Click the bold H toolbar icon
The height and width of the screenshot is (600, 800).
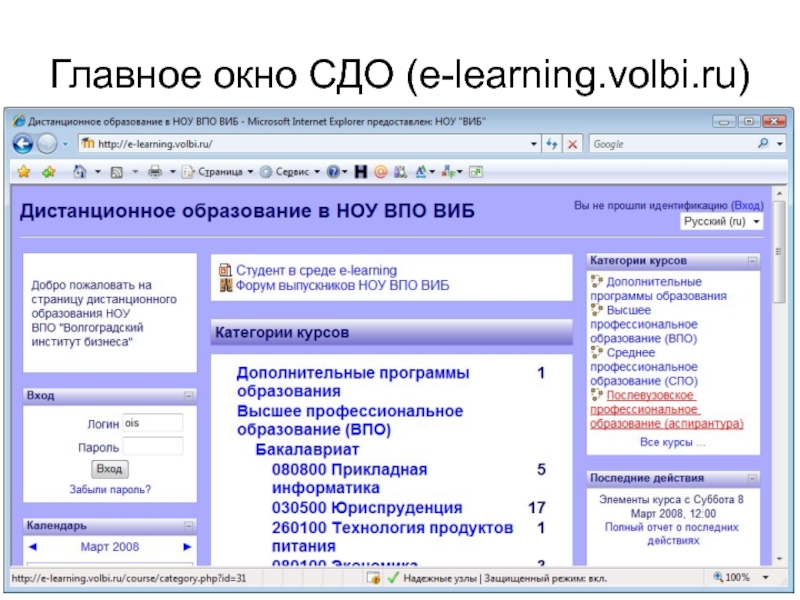coord(361,172)
